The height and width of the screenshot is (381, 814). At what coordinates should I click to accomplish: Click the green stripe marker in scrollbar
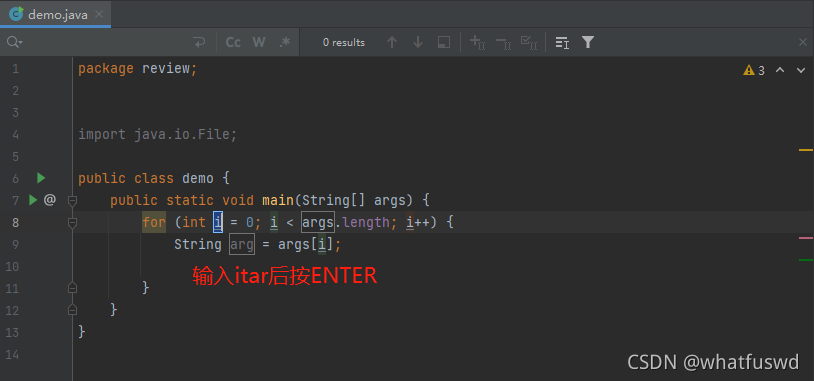pyautogui.click(x=806, y=260)
